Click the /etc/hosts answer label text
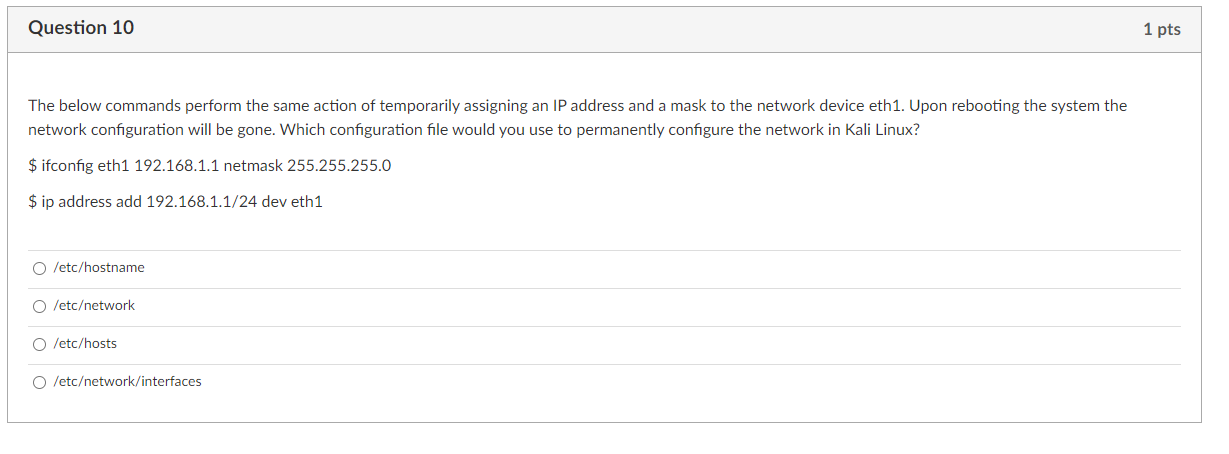Screen dimensions: 1229x454 (x=85, y=344)
